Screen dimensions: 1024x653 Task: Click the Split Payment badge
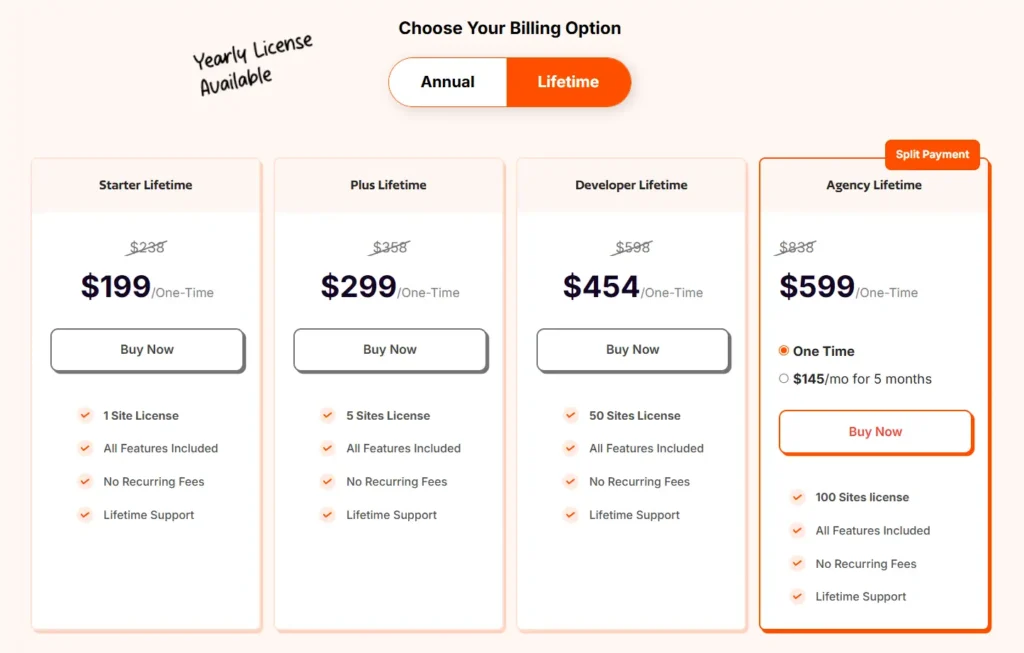[x=932, y=155]
